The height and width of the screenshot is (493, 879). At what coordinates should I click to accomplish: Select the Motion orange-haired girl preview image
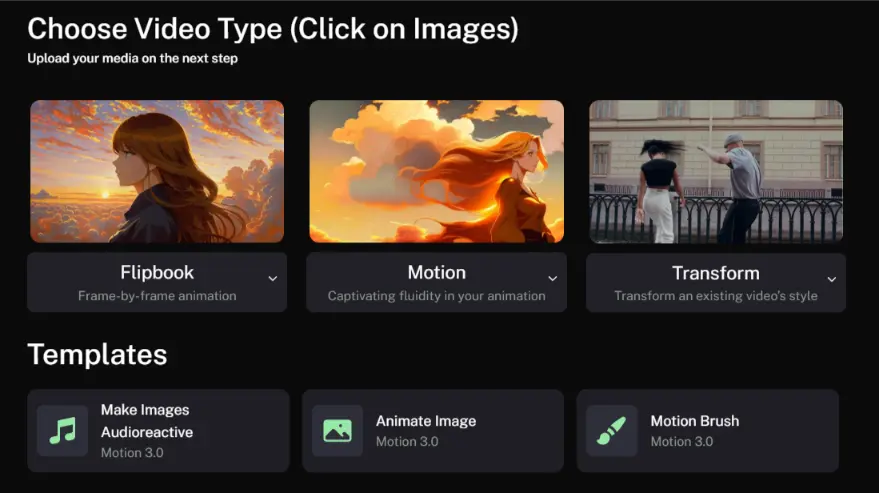(x=436, y=171)
